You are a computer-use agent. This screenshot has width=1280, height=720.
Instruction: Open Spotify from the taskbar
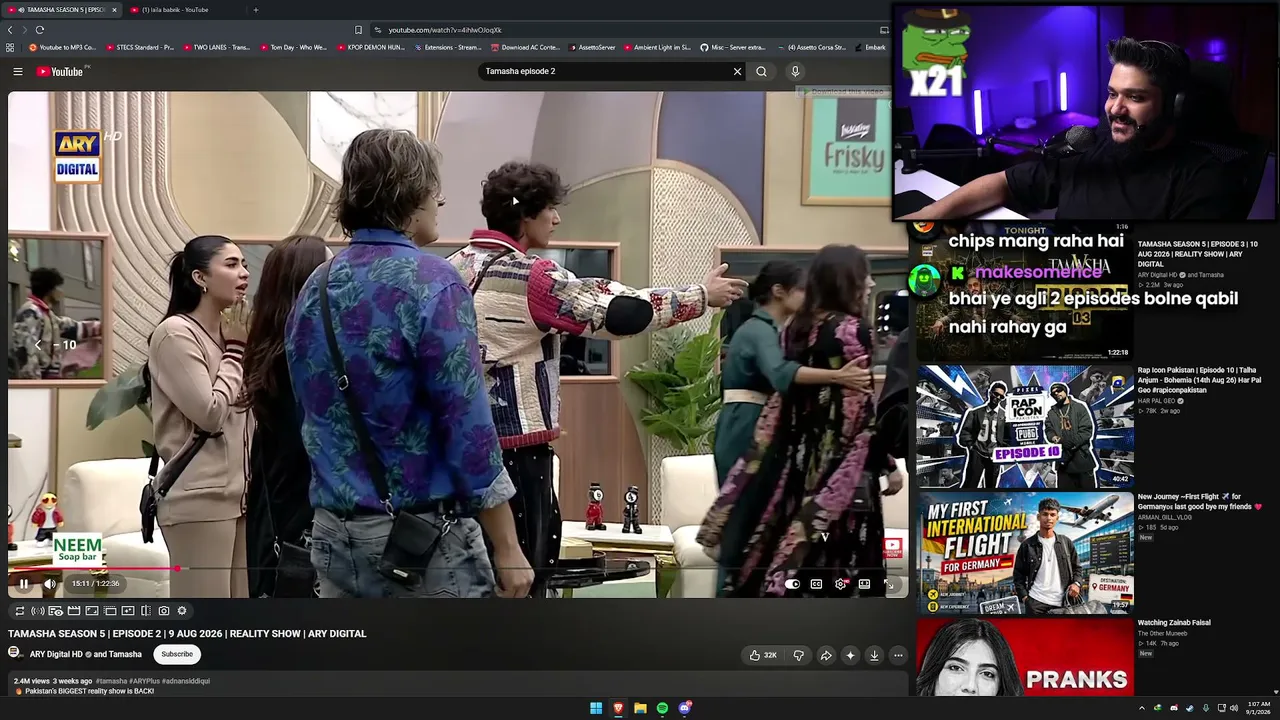[662, 708]
